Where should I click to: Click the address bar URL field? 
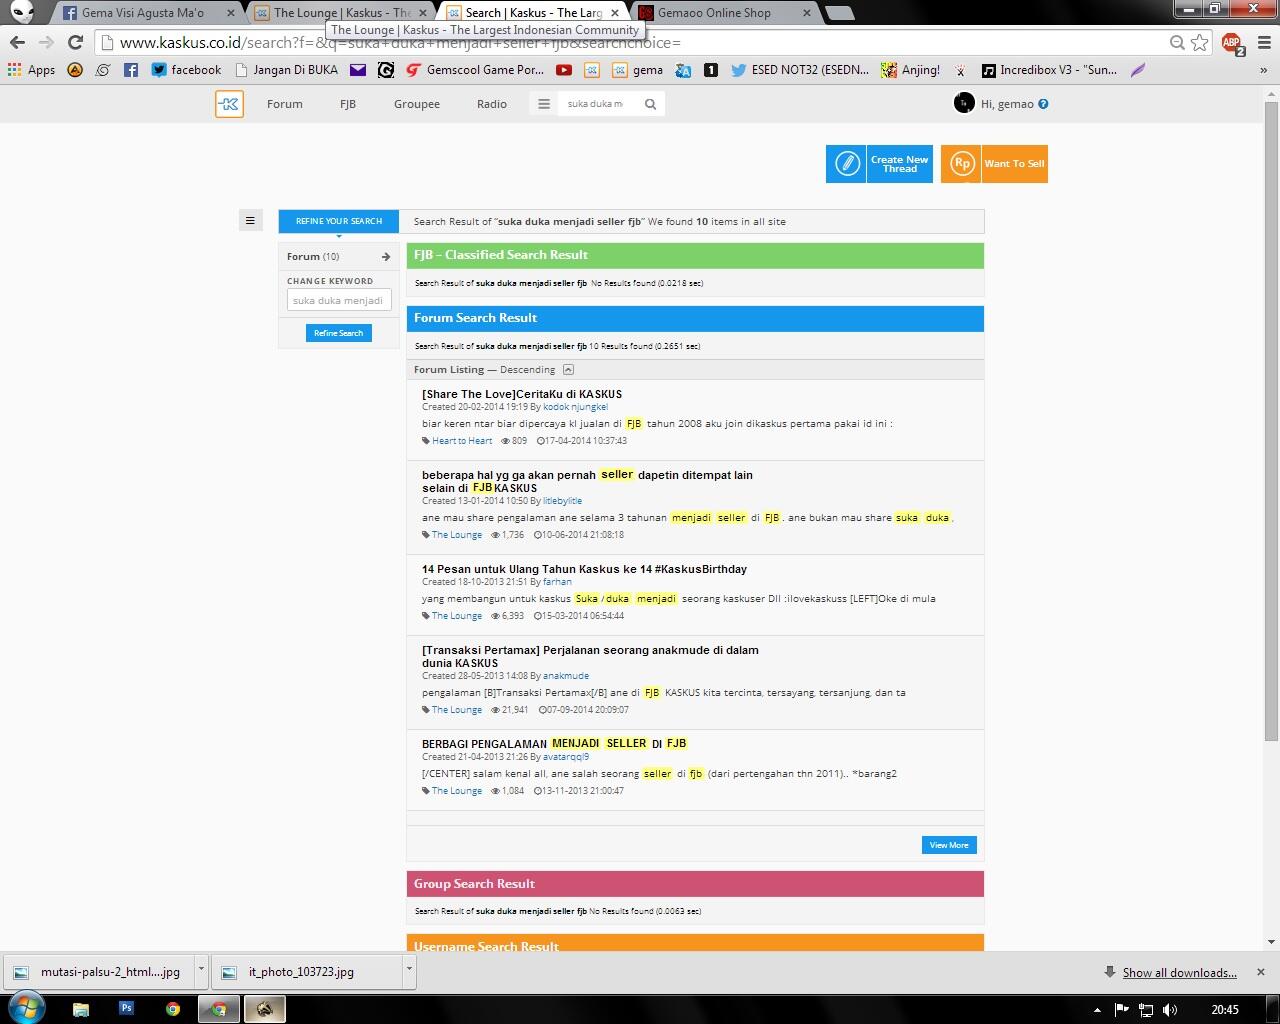click(x=640, y=42)
